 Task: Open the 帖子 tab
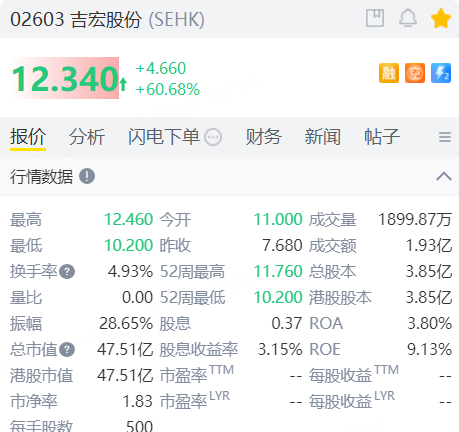382,137
